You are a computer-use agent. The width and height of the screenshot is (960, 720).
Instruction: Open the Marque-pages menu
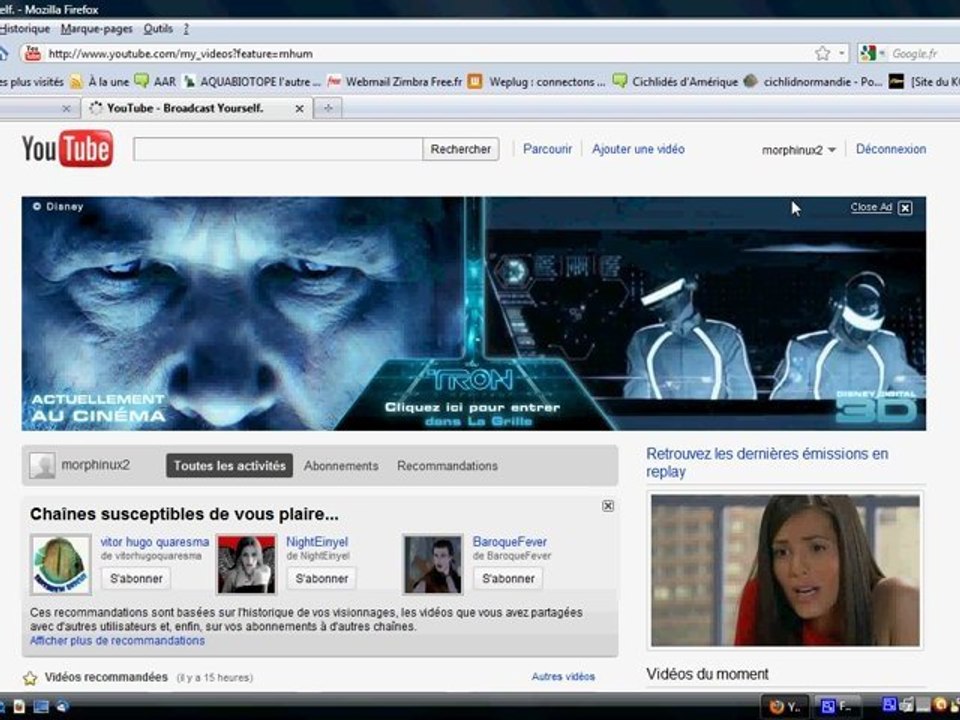tap(97, 29)
